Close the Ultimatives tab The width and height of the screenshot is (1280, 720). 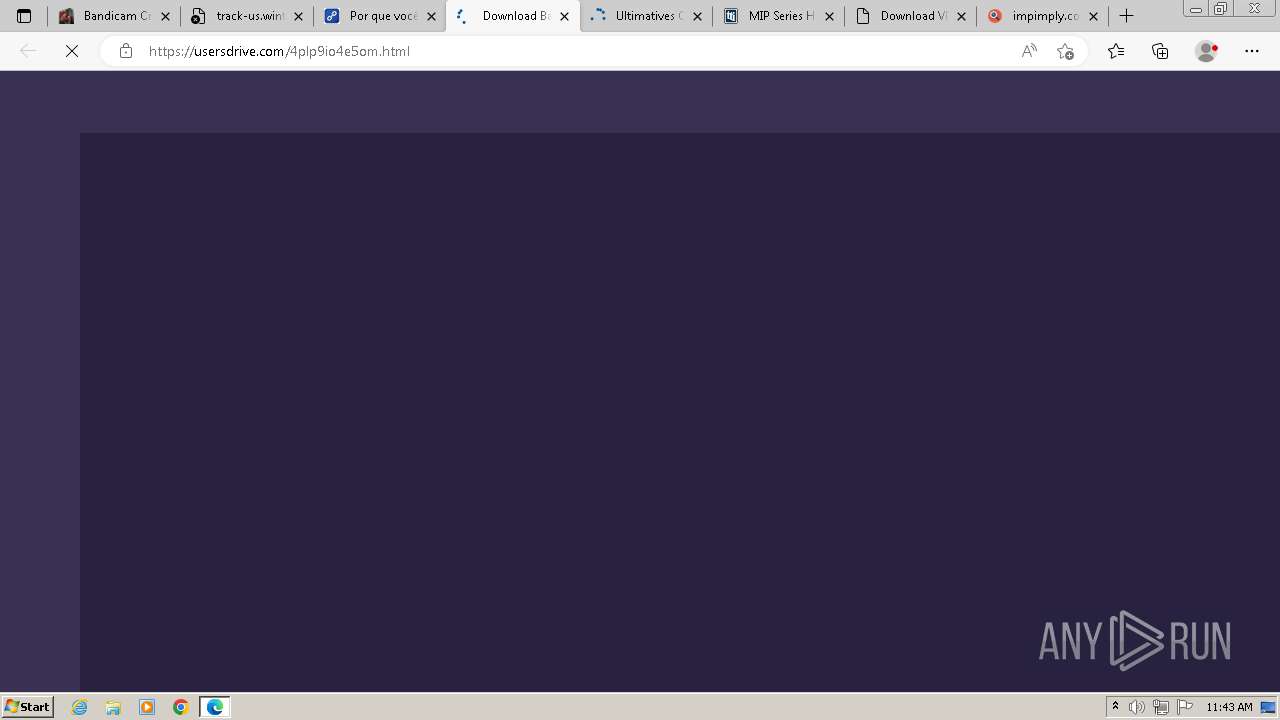click(x=697, y=16)
